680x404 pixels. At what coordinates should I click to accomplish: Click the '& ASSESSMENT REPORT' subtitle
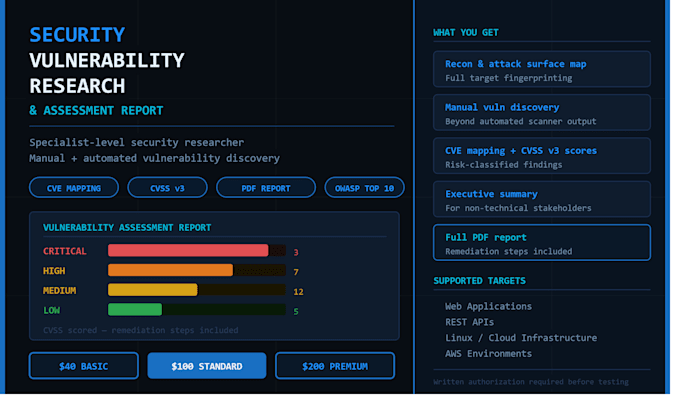(x=96, y=111)
